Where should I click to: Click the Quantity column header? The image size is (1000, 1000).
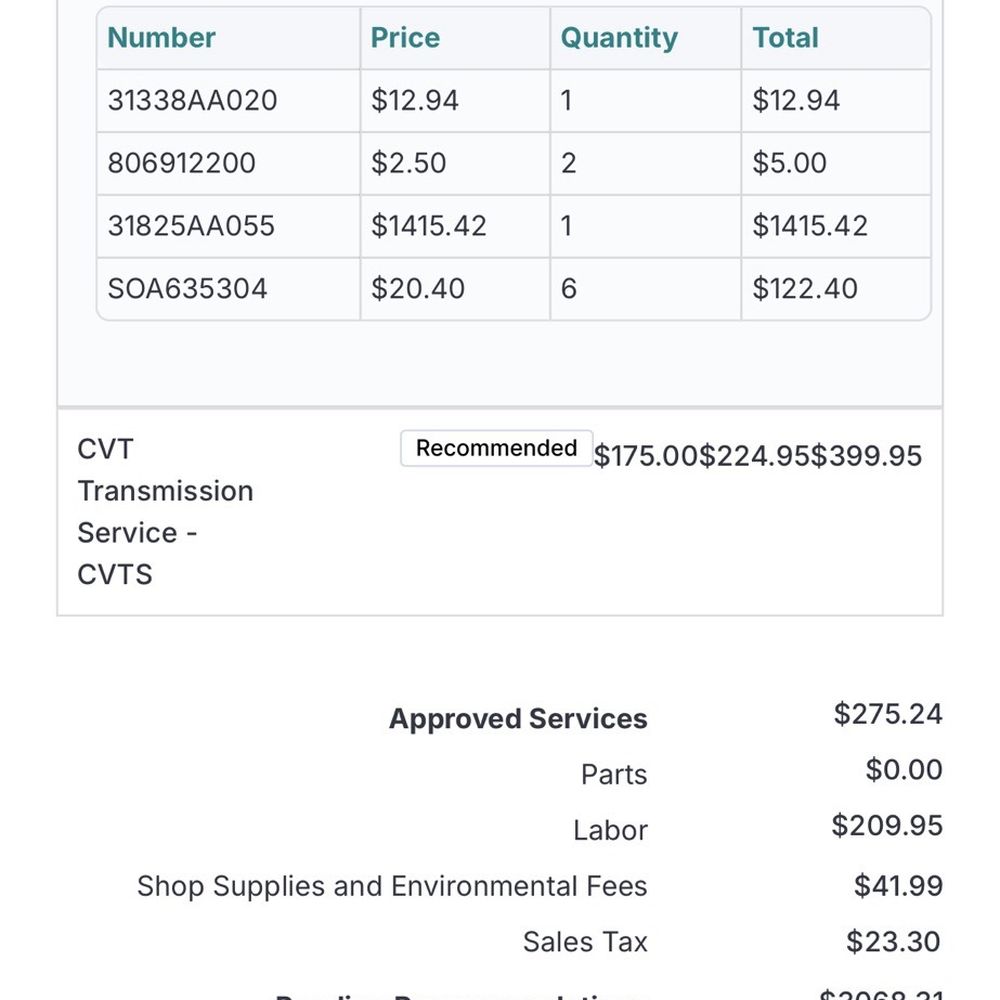[619, 38]
